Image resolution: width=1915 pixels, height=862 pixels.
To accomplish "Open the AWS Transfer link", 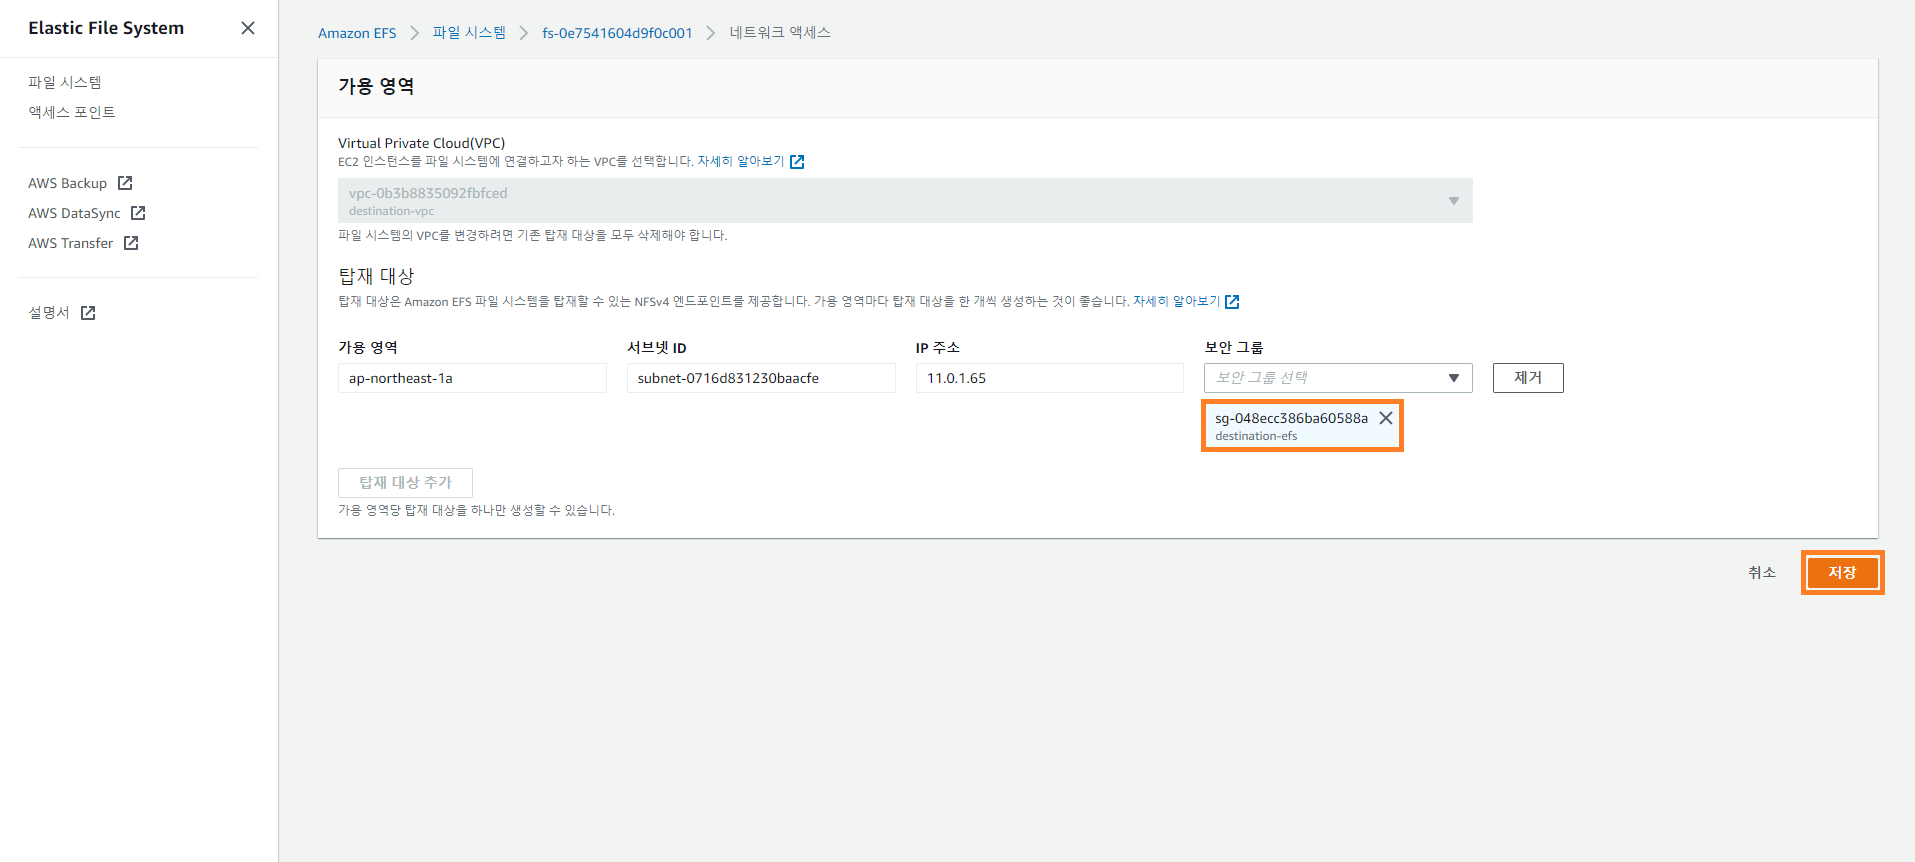I will 71,243.
